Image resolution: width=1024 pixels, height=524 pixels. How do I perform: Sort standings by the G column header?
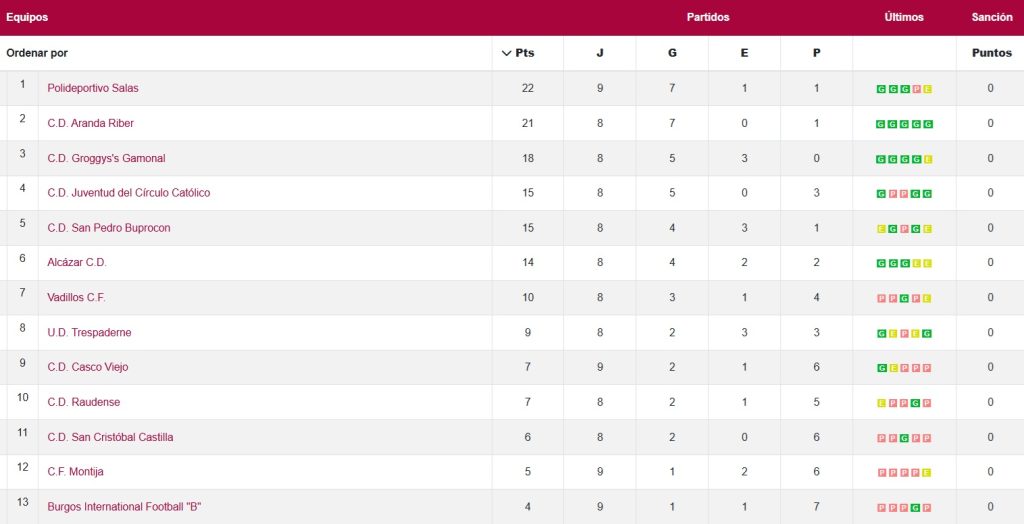(x=672, y=53)
